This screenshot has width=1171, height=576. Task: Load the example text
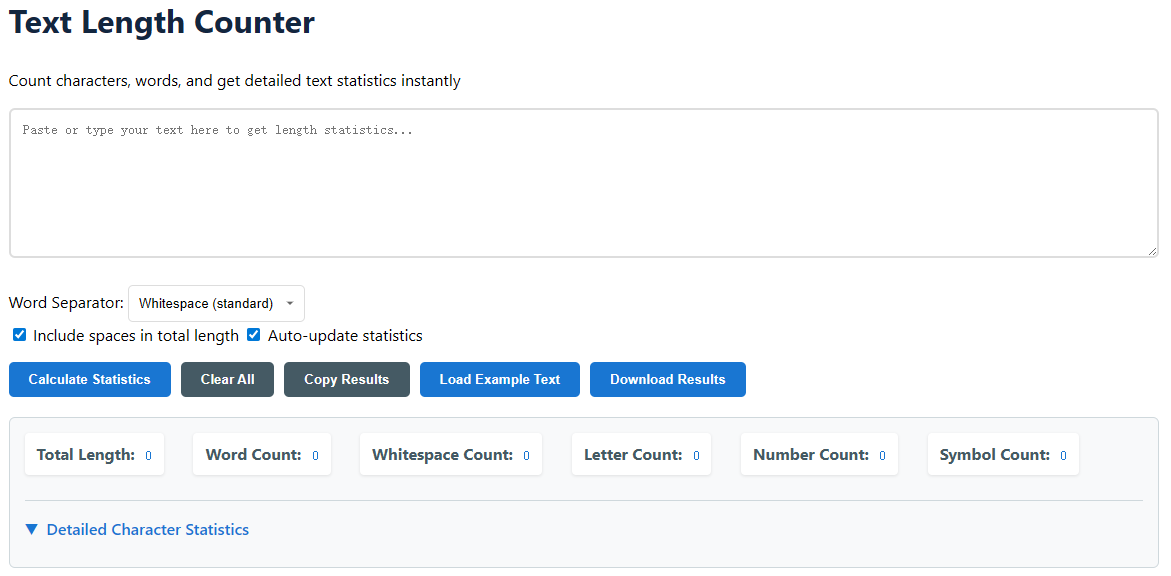[x=499, y=380]
